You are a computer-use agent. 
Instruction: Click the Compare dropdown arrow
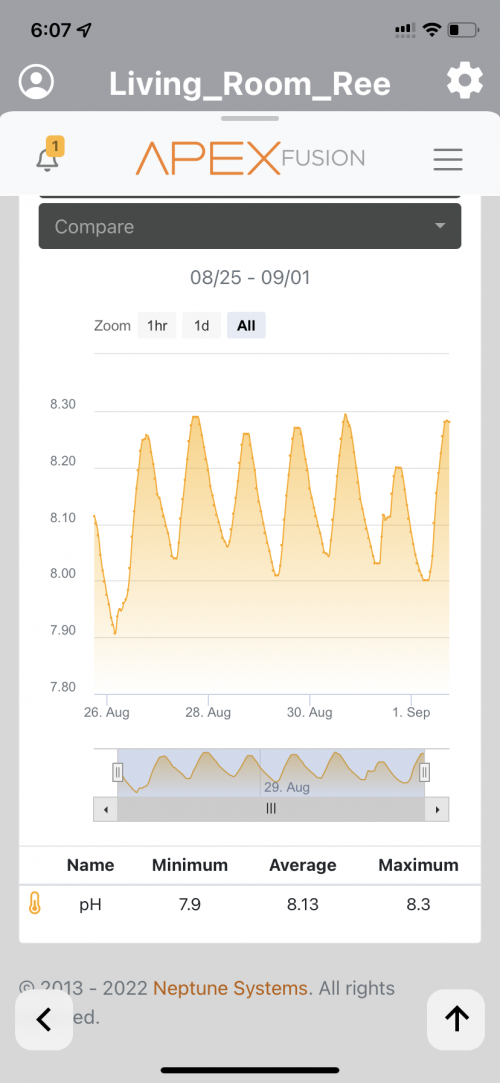point(440,227)
